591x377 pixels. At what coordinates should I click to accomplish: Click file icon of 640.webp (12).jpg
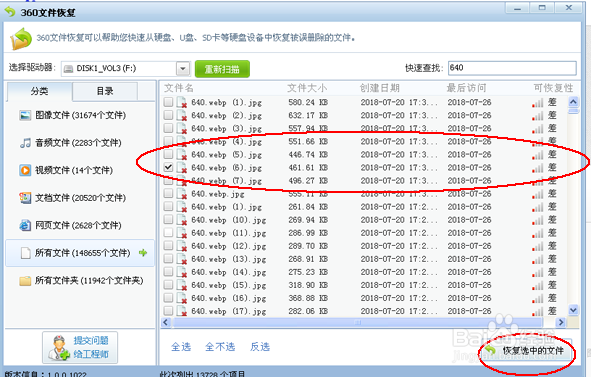tap(182, 246)
